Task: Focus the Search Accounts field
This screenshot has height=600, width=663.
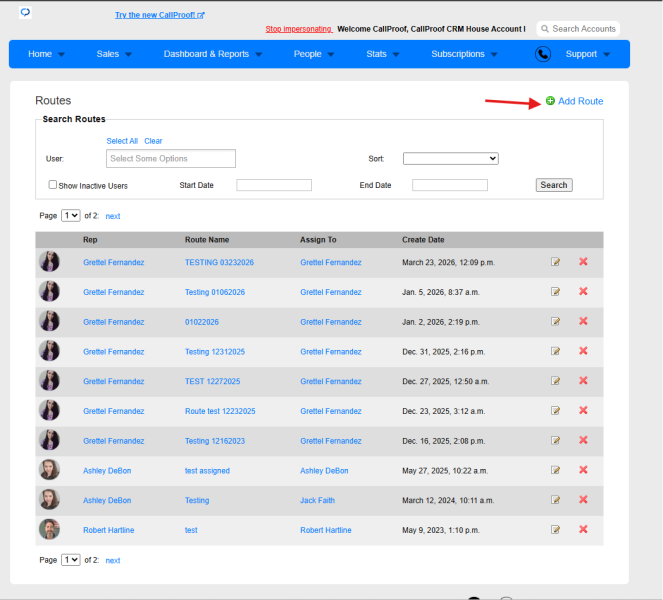Action: click(x=578, y=29)
